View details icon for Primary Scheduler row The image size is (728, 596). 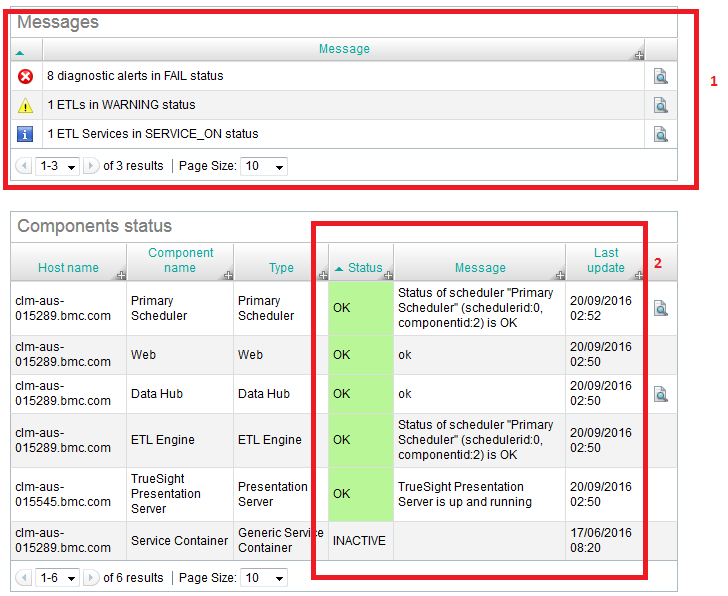[661, 308]
